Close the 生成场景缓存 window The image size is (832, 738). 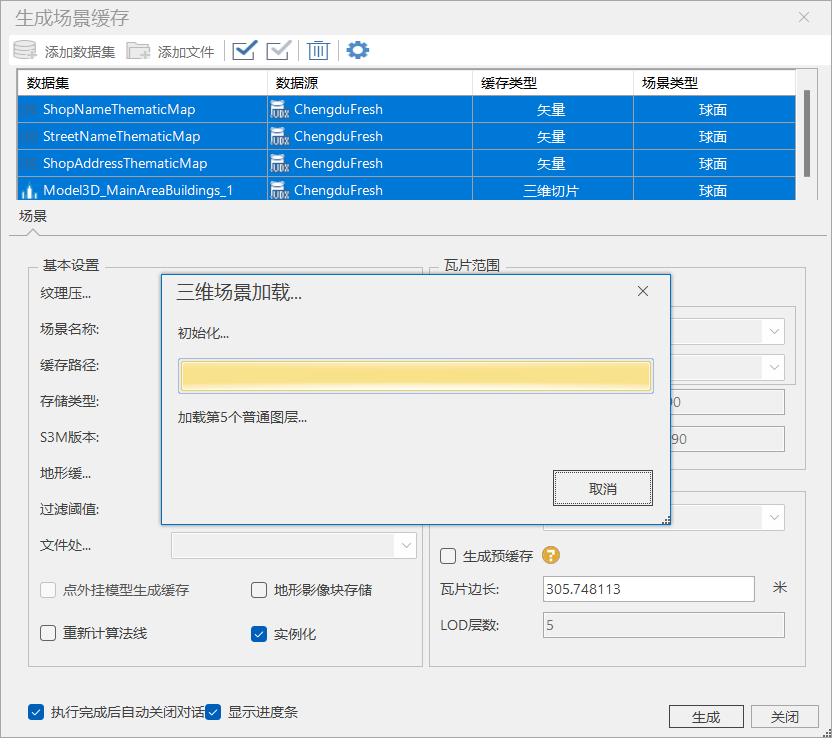(x=804, y=18)
